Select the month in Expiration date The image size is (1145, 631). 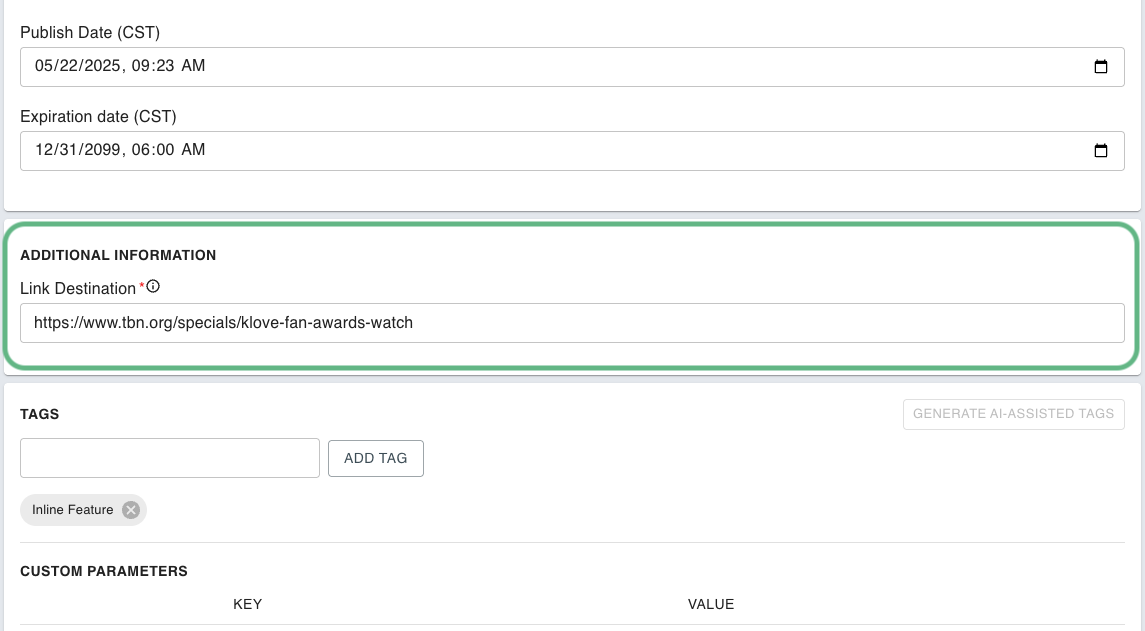44,151
